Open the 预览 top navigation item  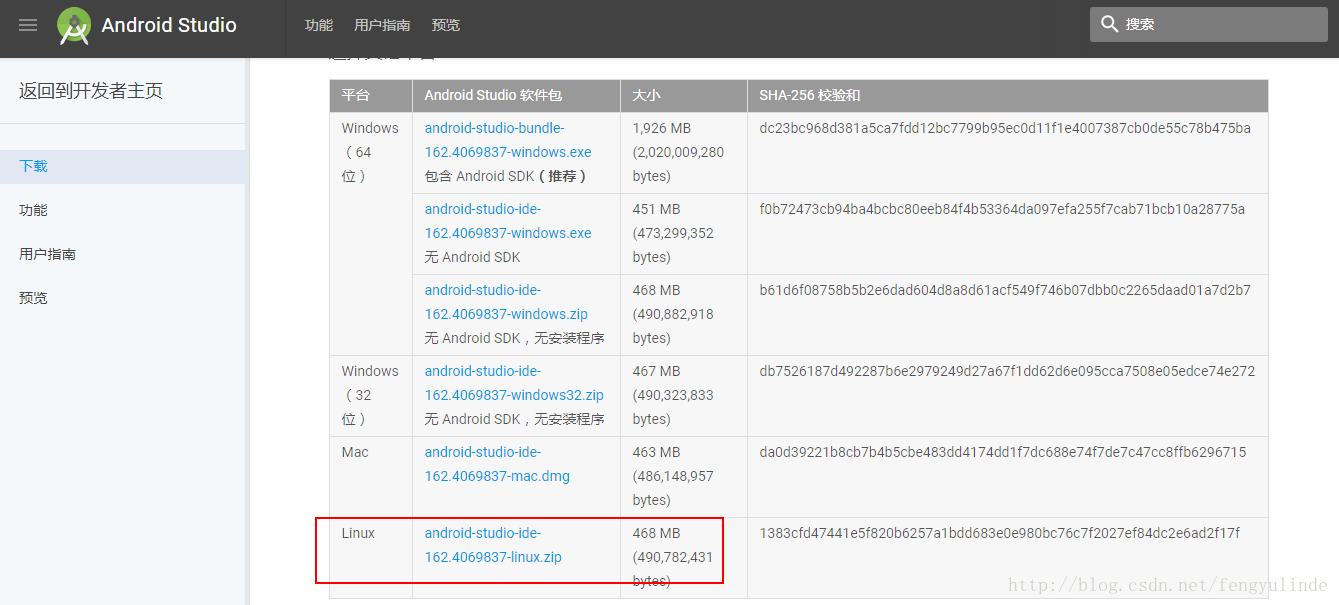click(446, 25)
